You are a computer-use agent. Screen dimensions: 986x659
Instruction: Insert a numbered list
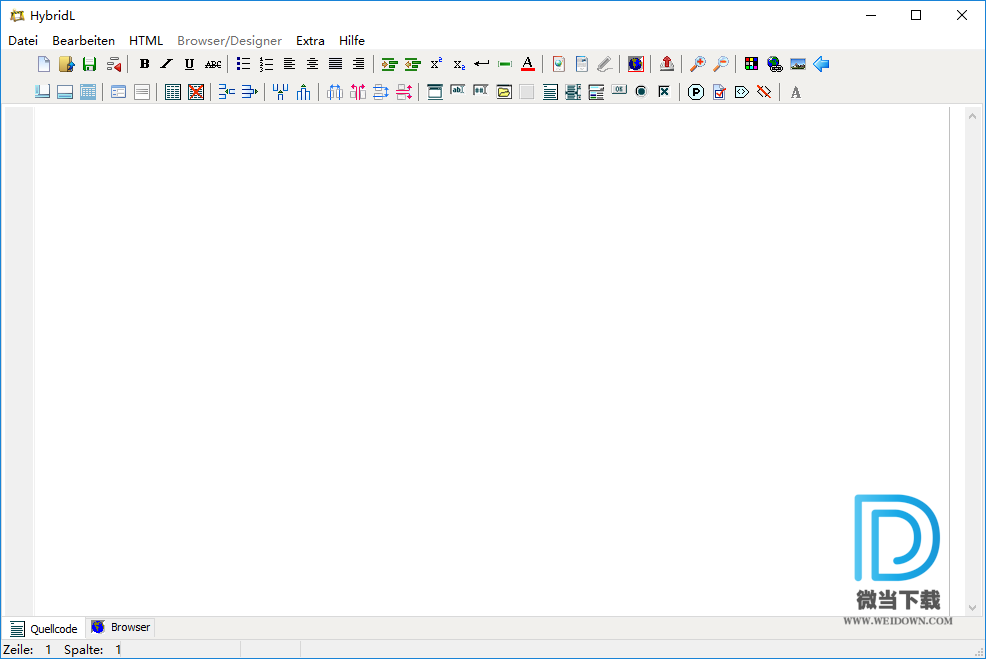(x=266, y=64)
